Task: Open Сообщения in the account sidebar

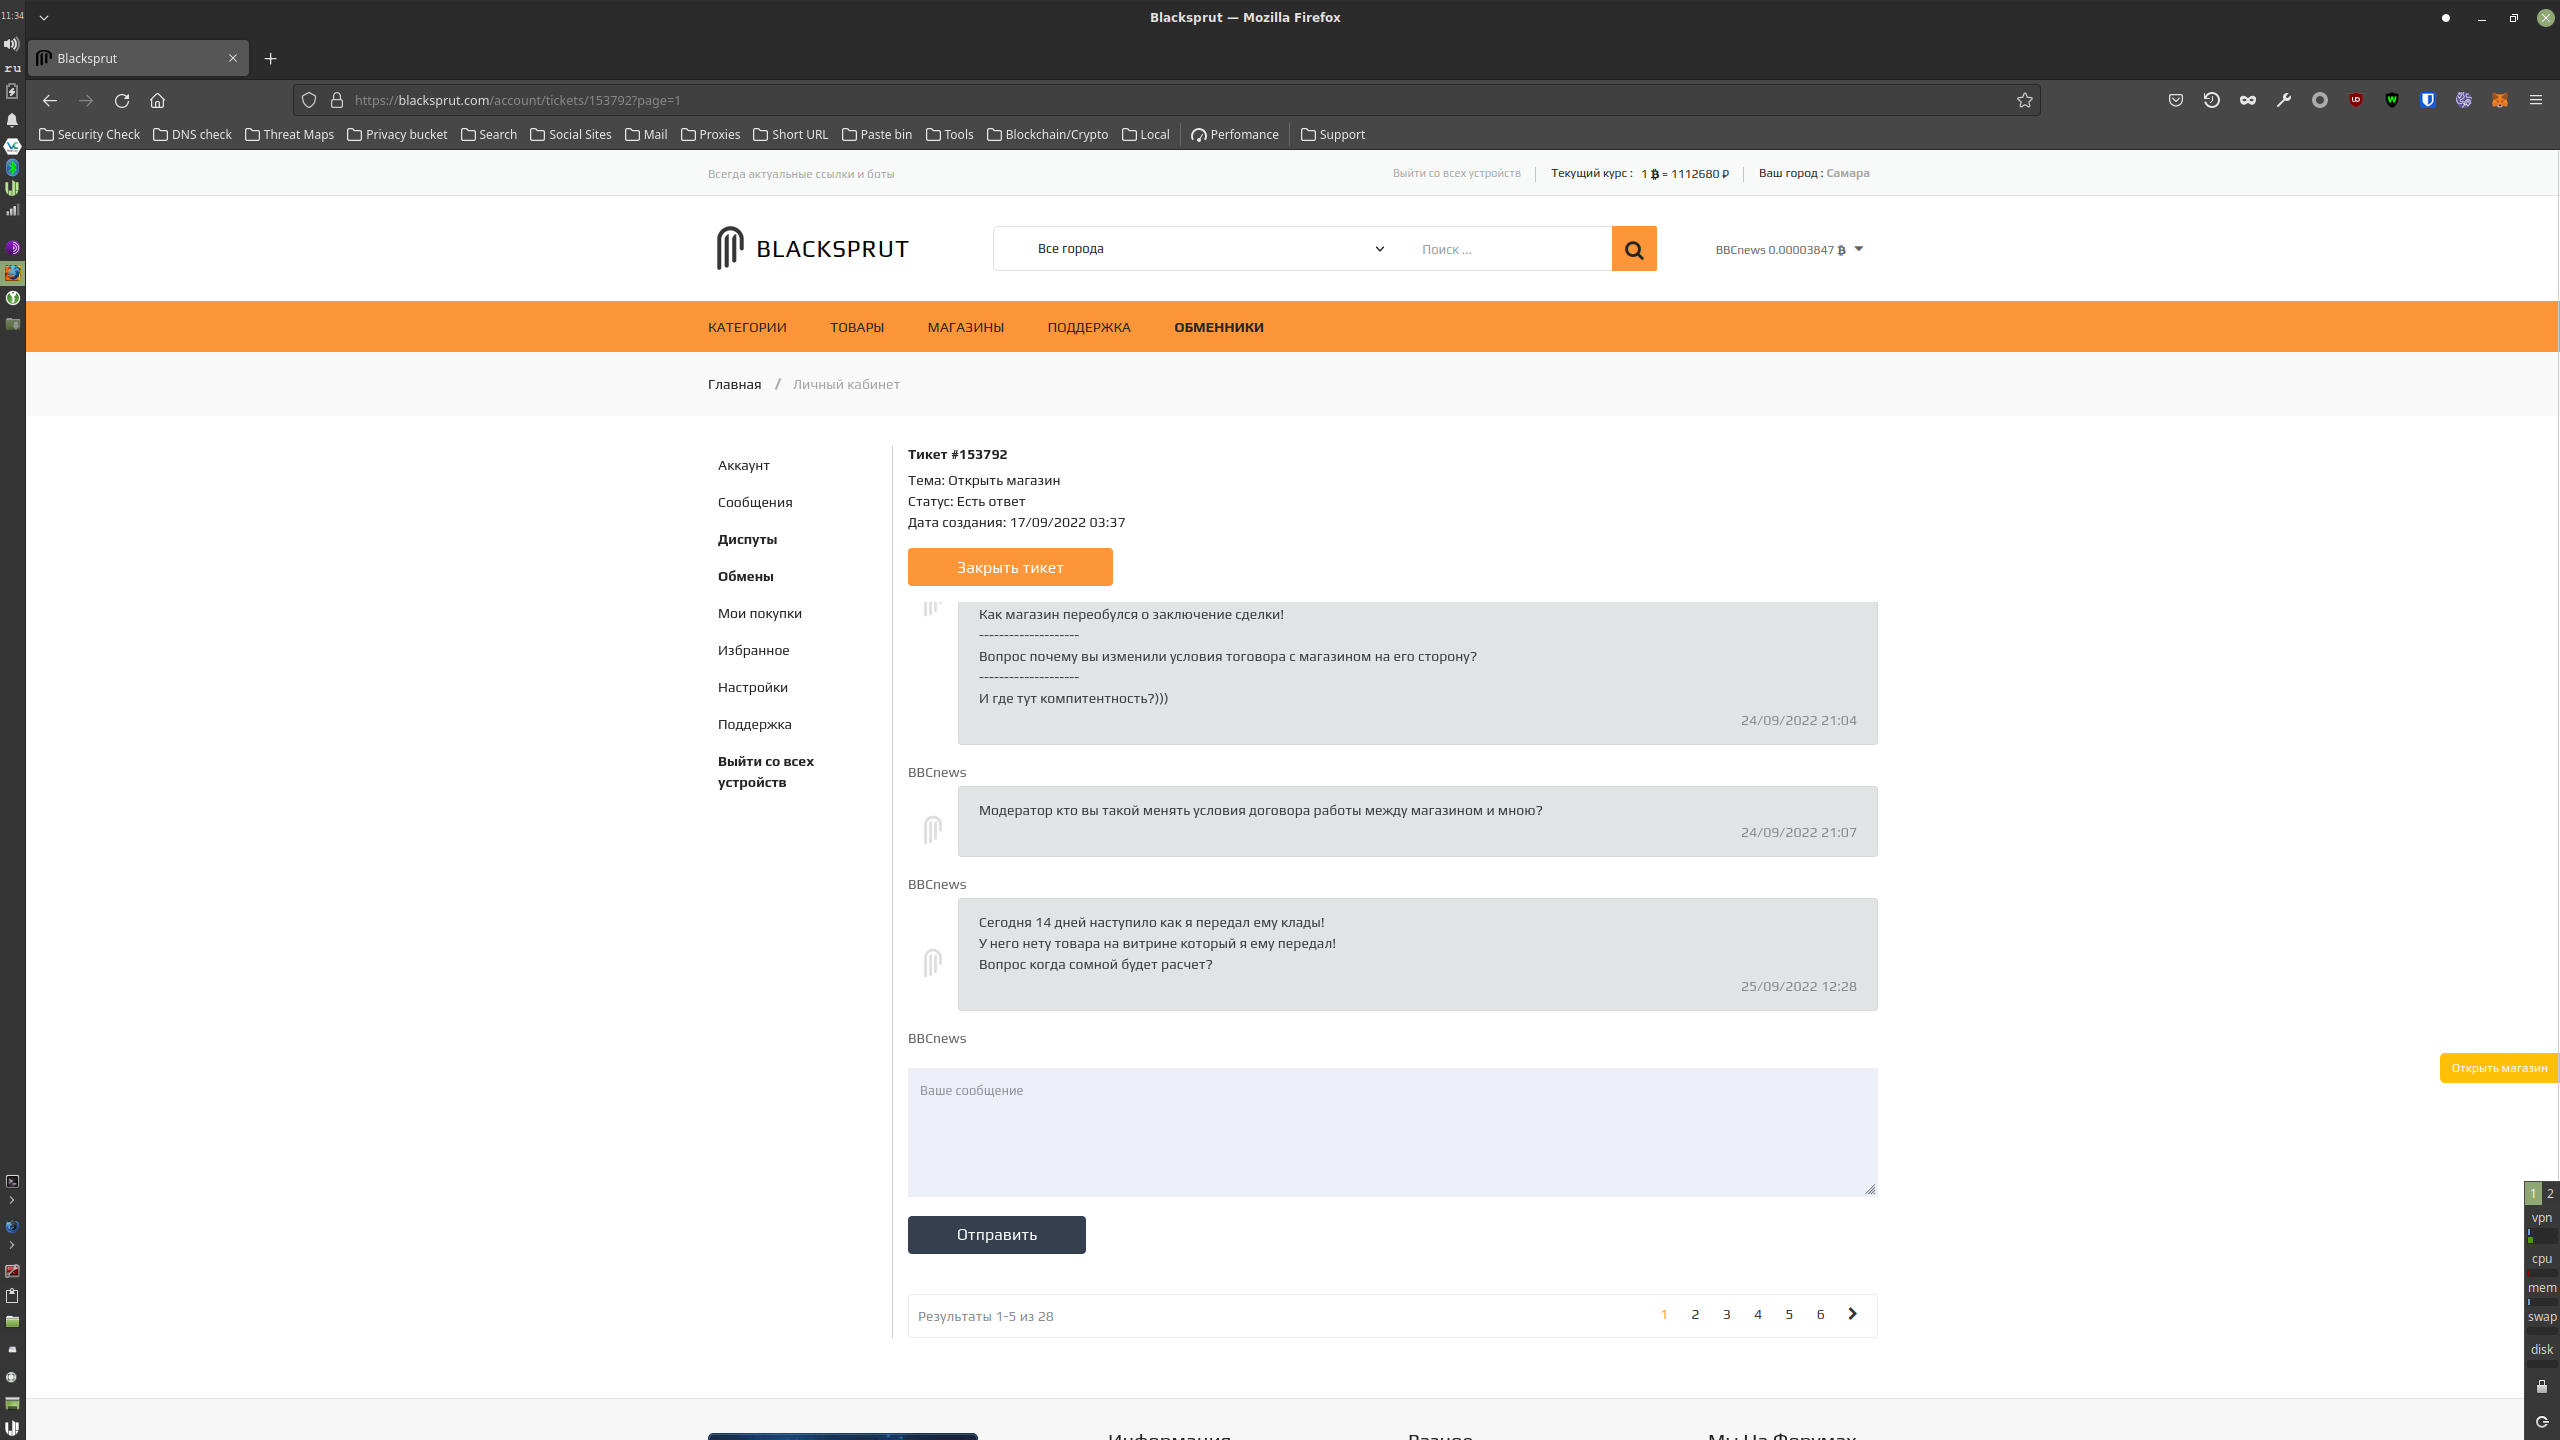Action: tap(755, 502)
